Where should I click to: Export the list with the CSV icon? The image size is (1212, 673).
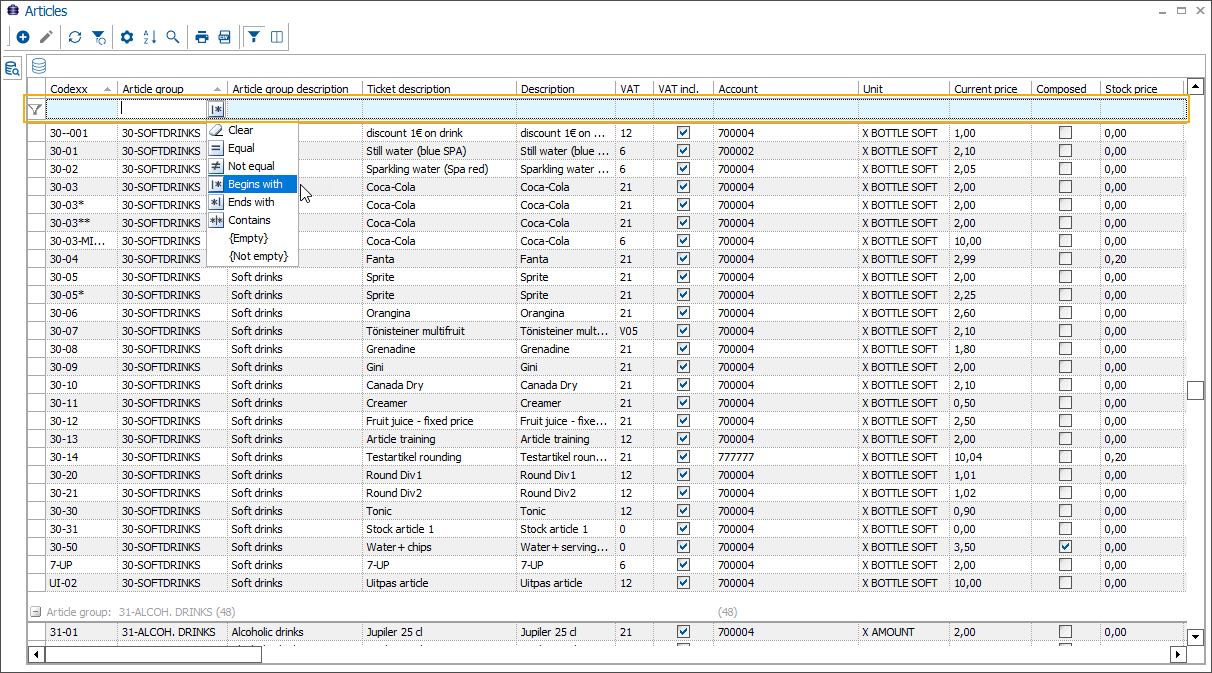[224, 37]
